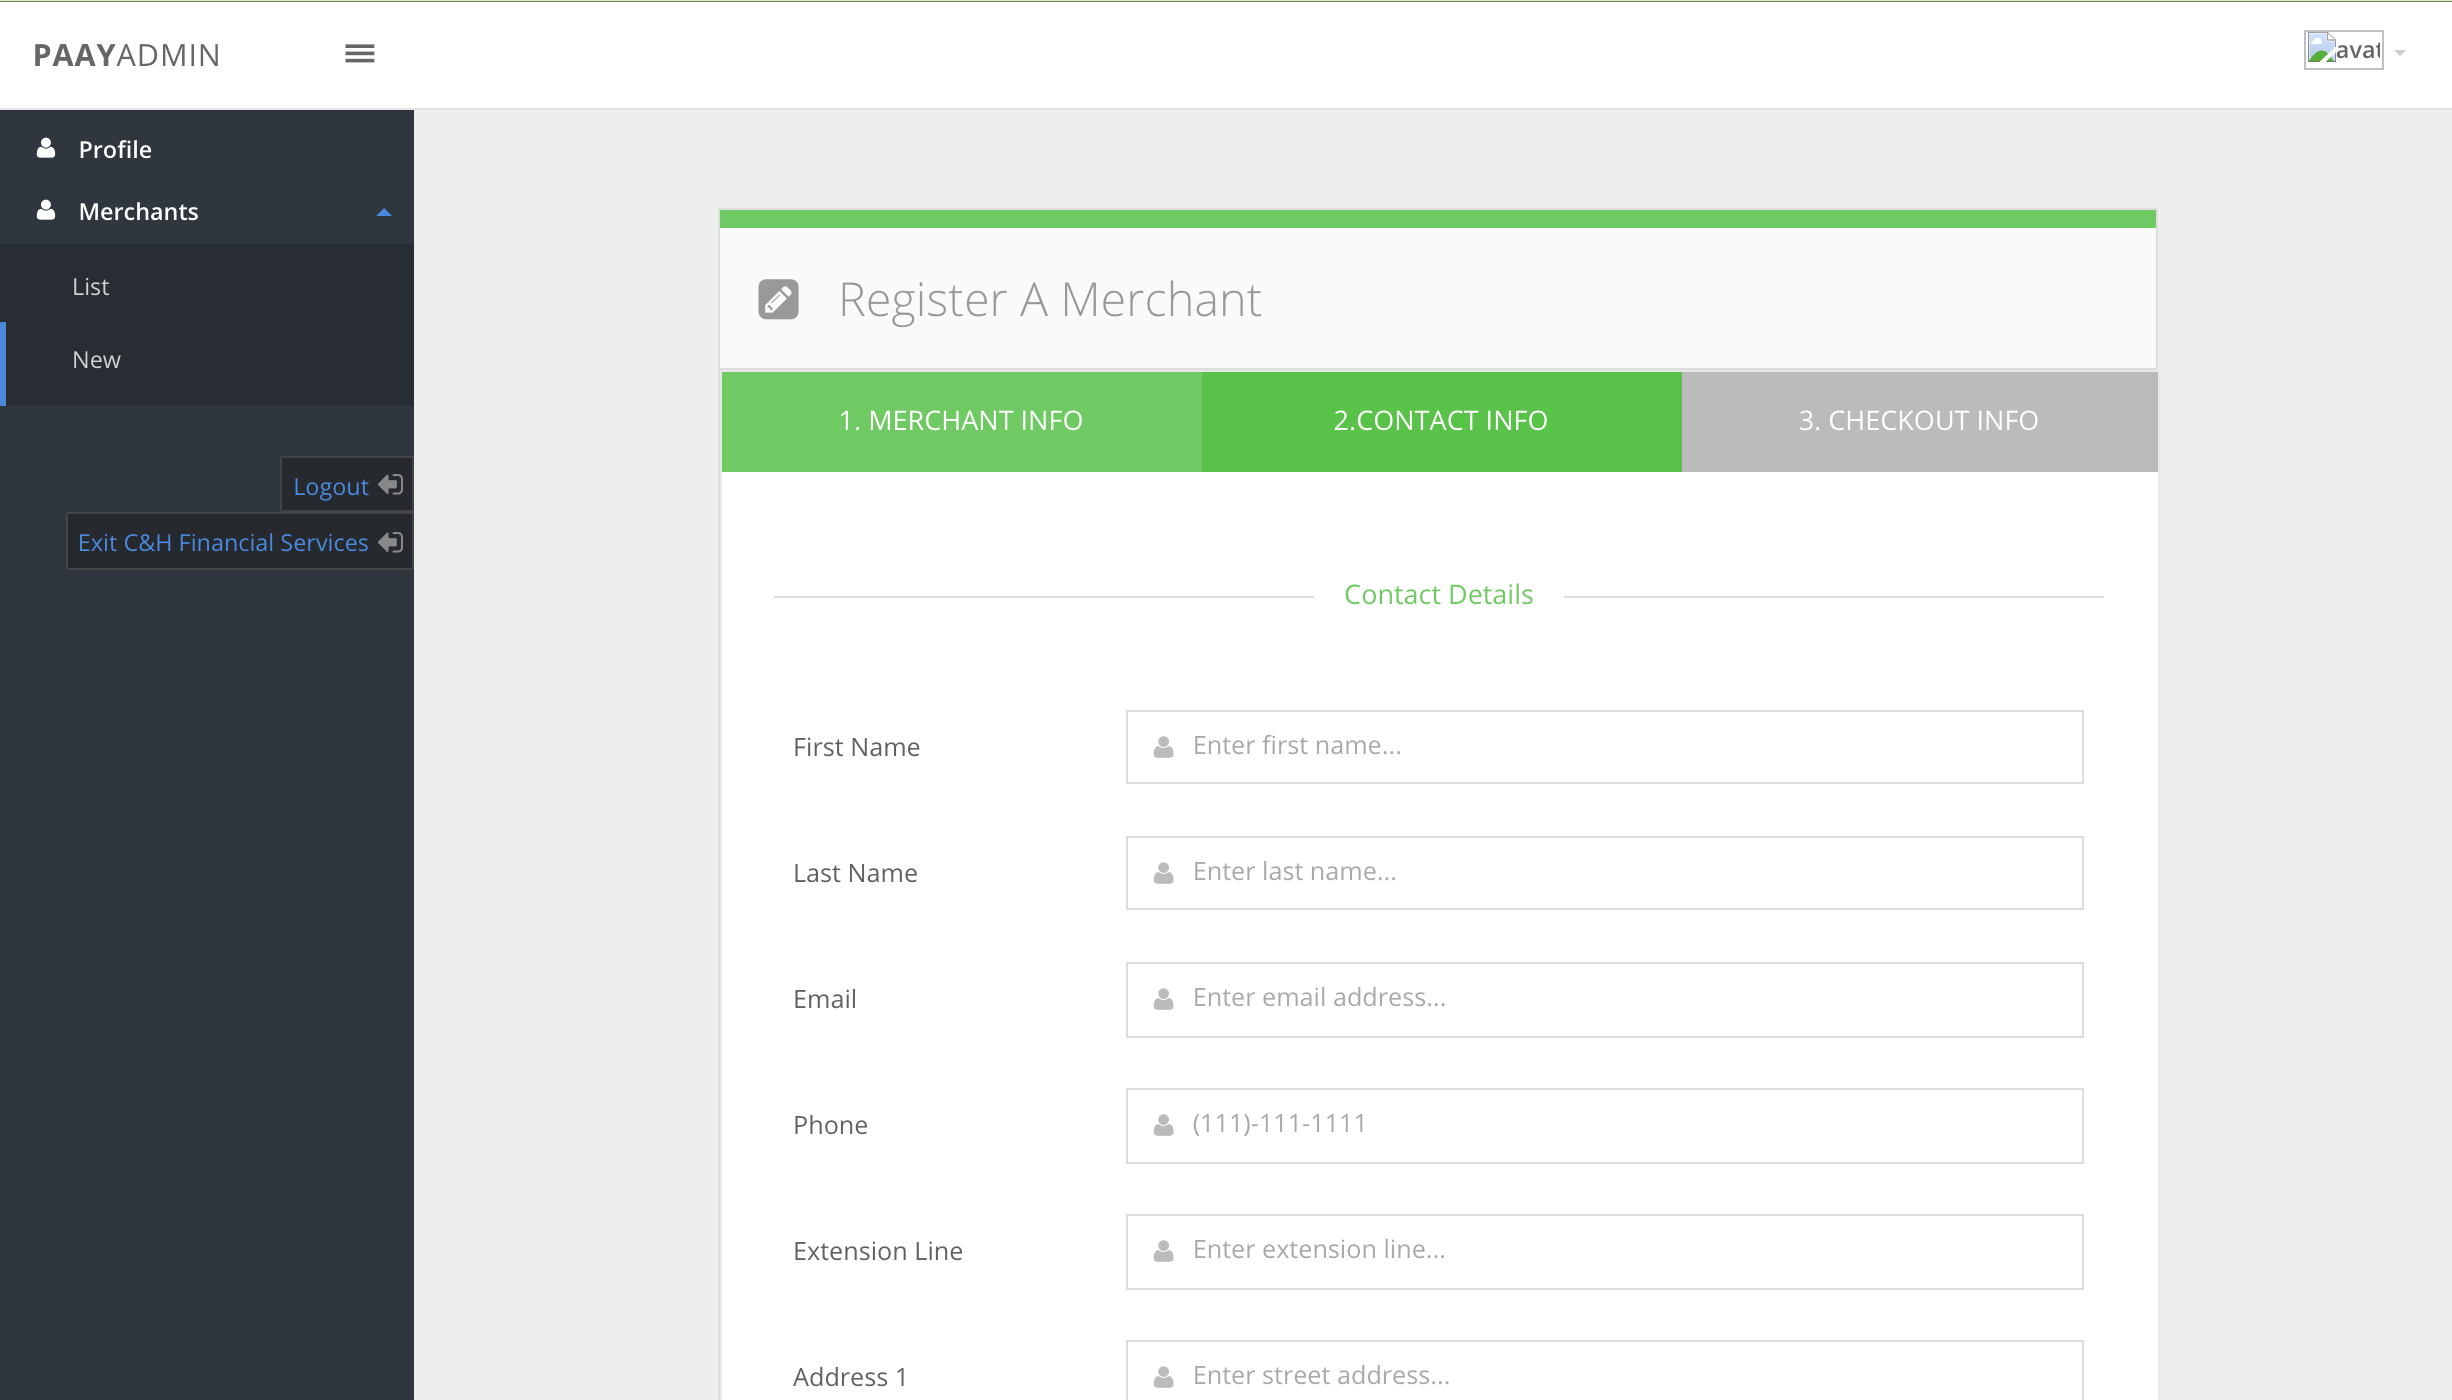Click the exit icon beside C&H Financial Services

(x=391, y=542)
